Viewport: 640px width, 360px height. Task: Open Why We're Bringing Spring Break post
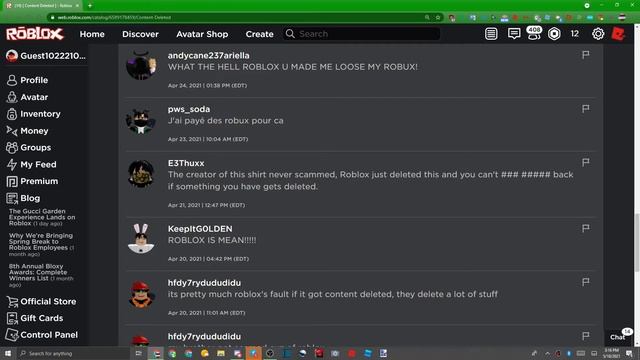(x=42, y=244)
